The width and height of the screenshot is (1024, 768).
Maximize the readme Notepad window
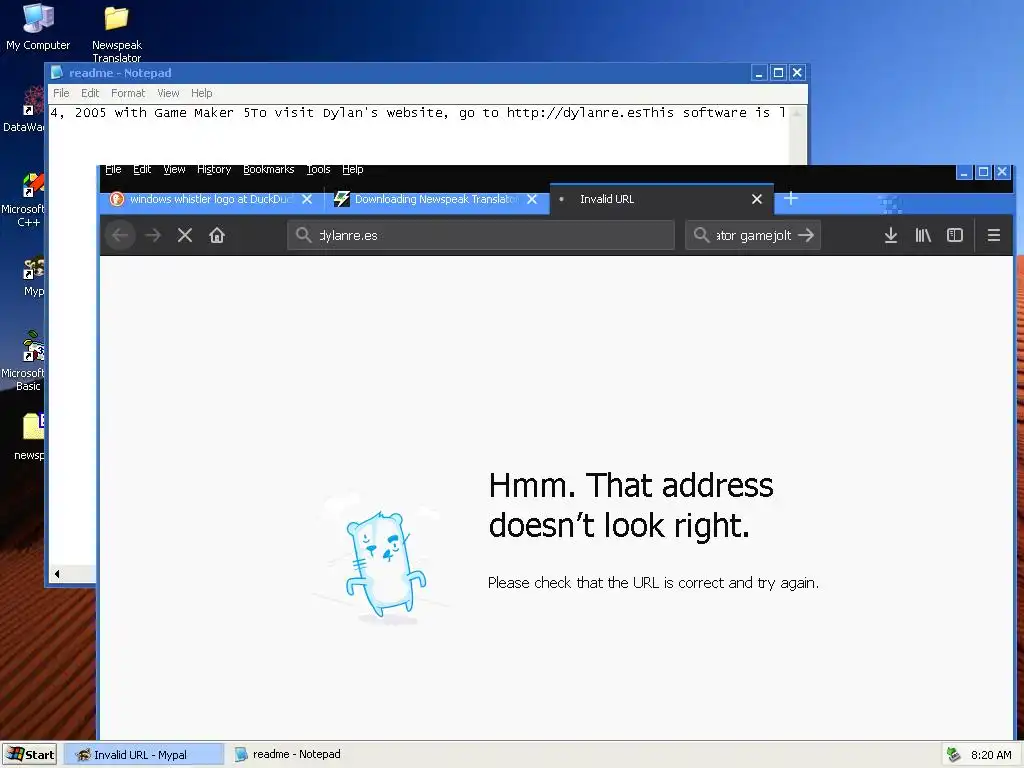pyautogui.click(x=778, y=72)
